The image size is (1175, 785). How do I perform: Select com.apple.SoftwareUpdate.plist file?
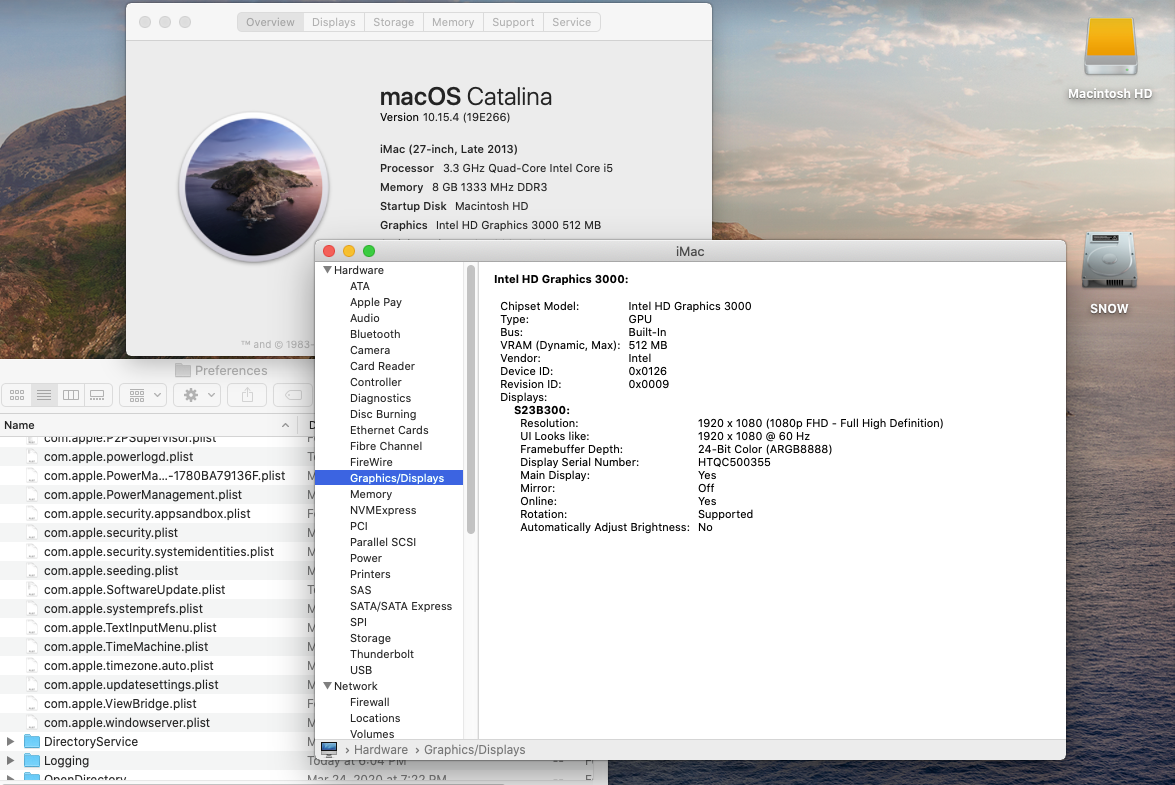coord(134,589)
